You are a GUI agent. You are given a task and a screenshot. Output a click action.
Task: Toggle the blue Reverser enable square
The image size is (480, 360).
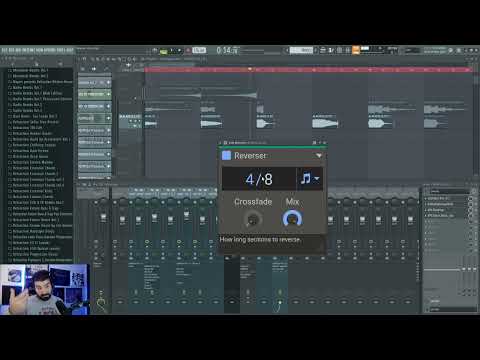[226, 155]
